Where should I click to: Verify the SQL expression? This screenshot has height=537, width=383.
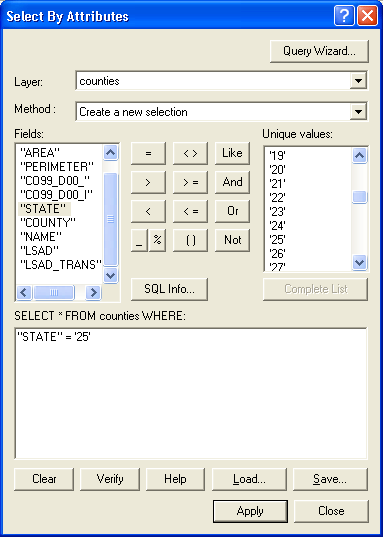click(x=110, y=479)
